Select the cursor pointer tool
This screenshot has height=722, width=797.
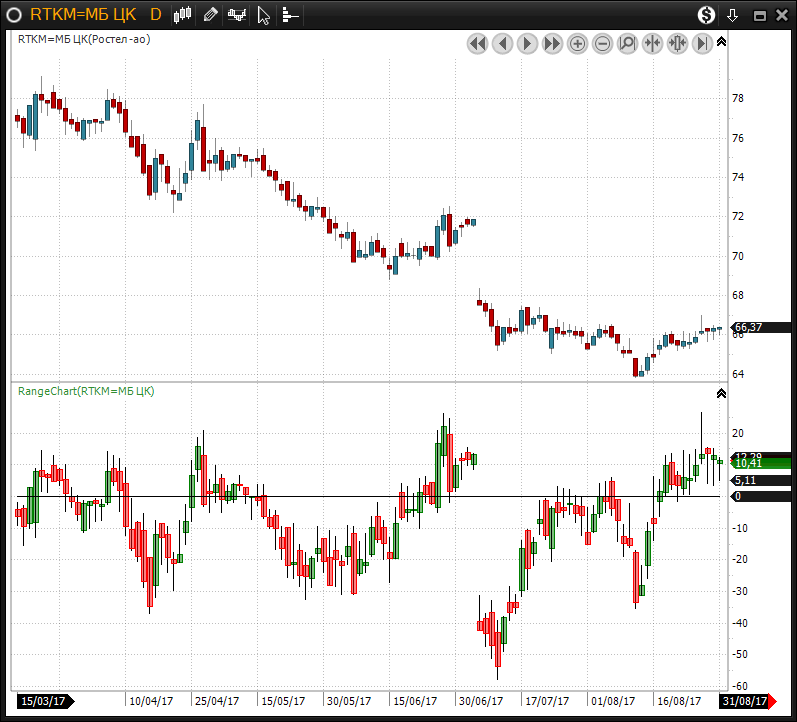coord(264,15)
